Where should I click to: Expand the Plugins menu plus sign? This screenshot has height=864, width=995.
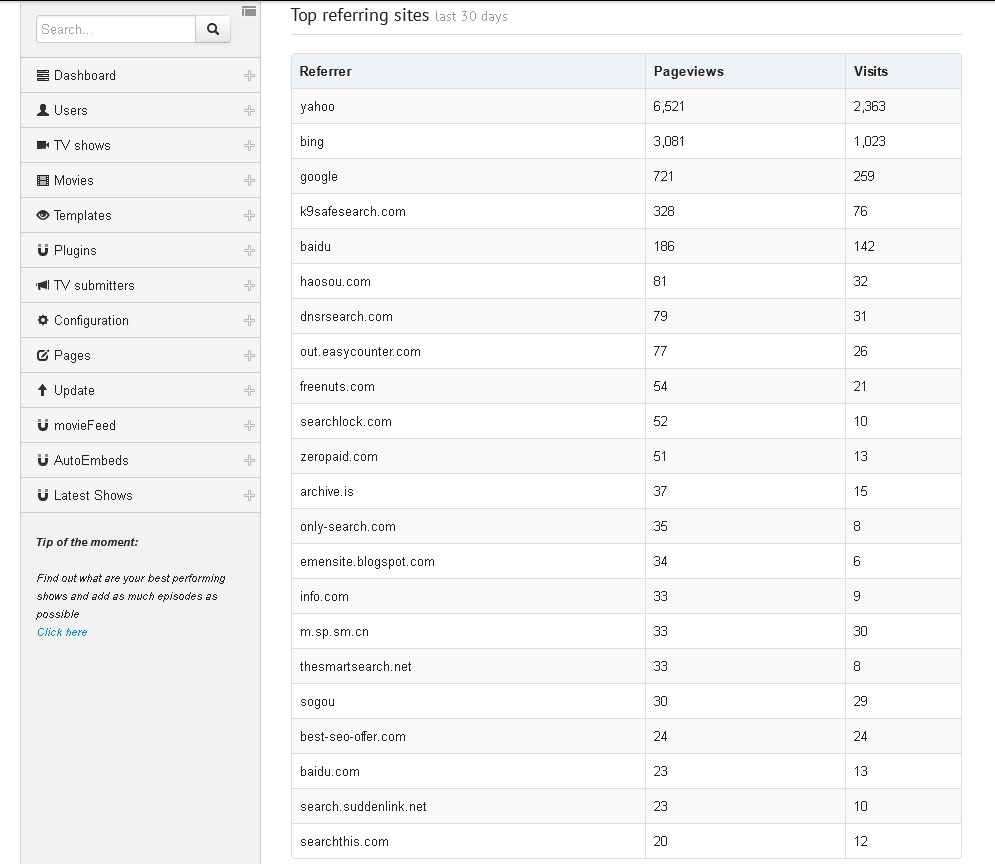[249, 251]
